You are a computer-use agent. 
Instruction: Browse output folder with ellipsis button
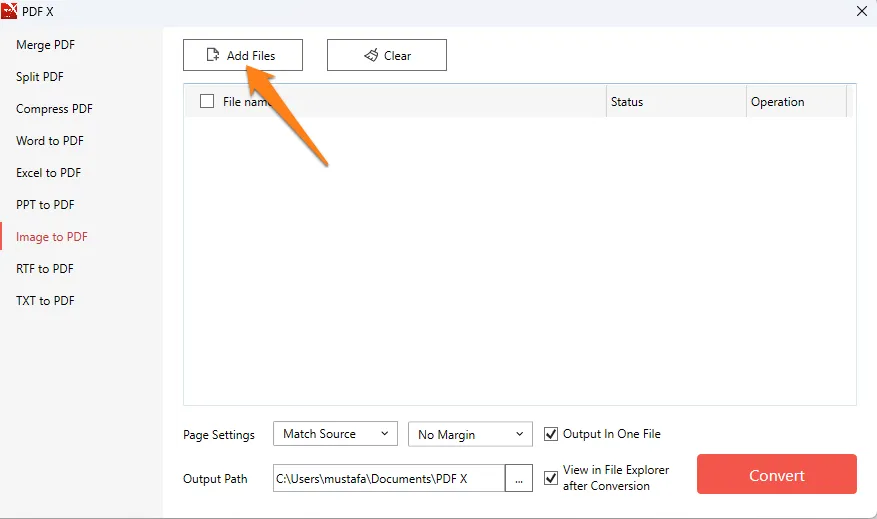519,478
